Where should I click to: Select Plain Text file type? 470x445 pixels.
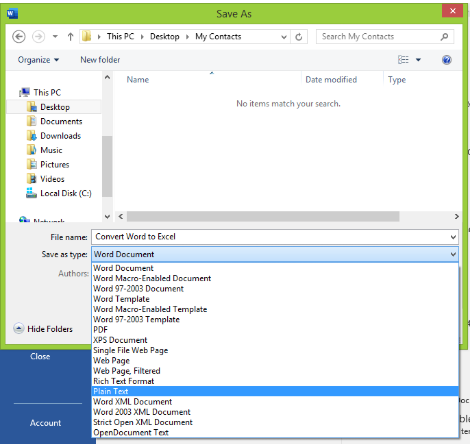[275, 392]
